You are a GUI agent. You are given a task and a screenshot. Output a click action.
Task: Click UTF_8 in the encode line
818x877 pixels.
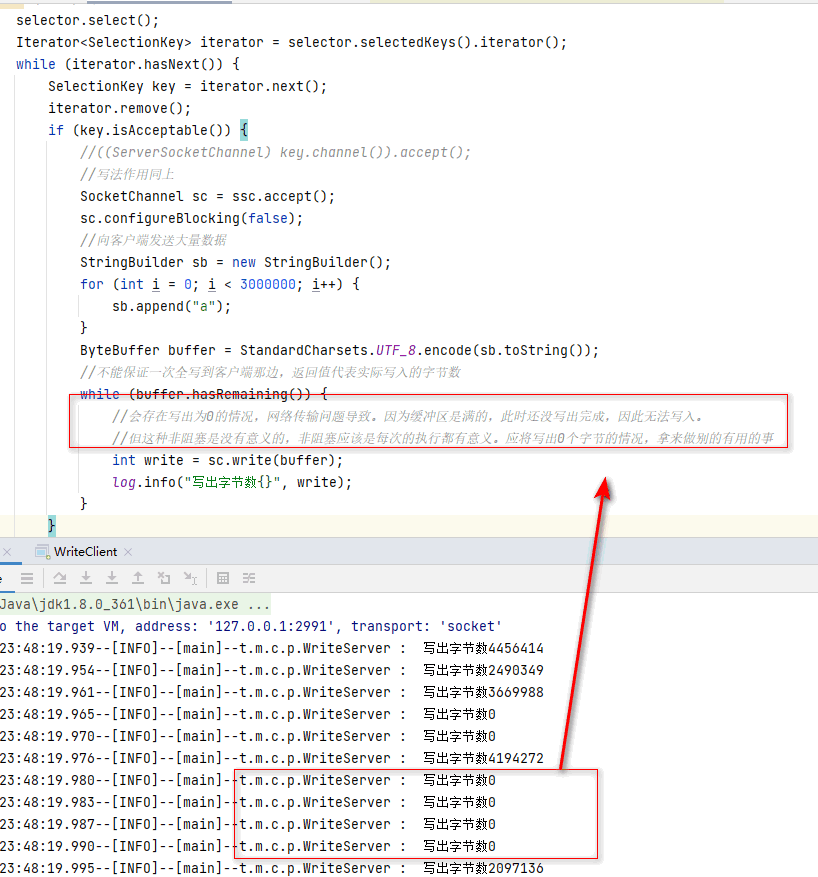click(396, 351)
